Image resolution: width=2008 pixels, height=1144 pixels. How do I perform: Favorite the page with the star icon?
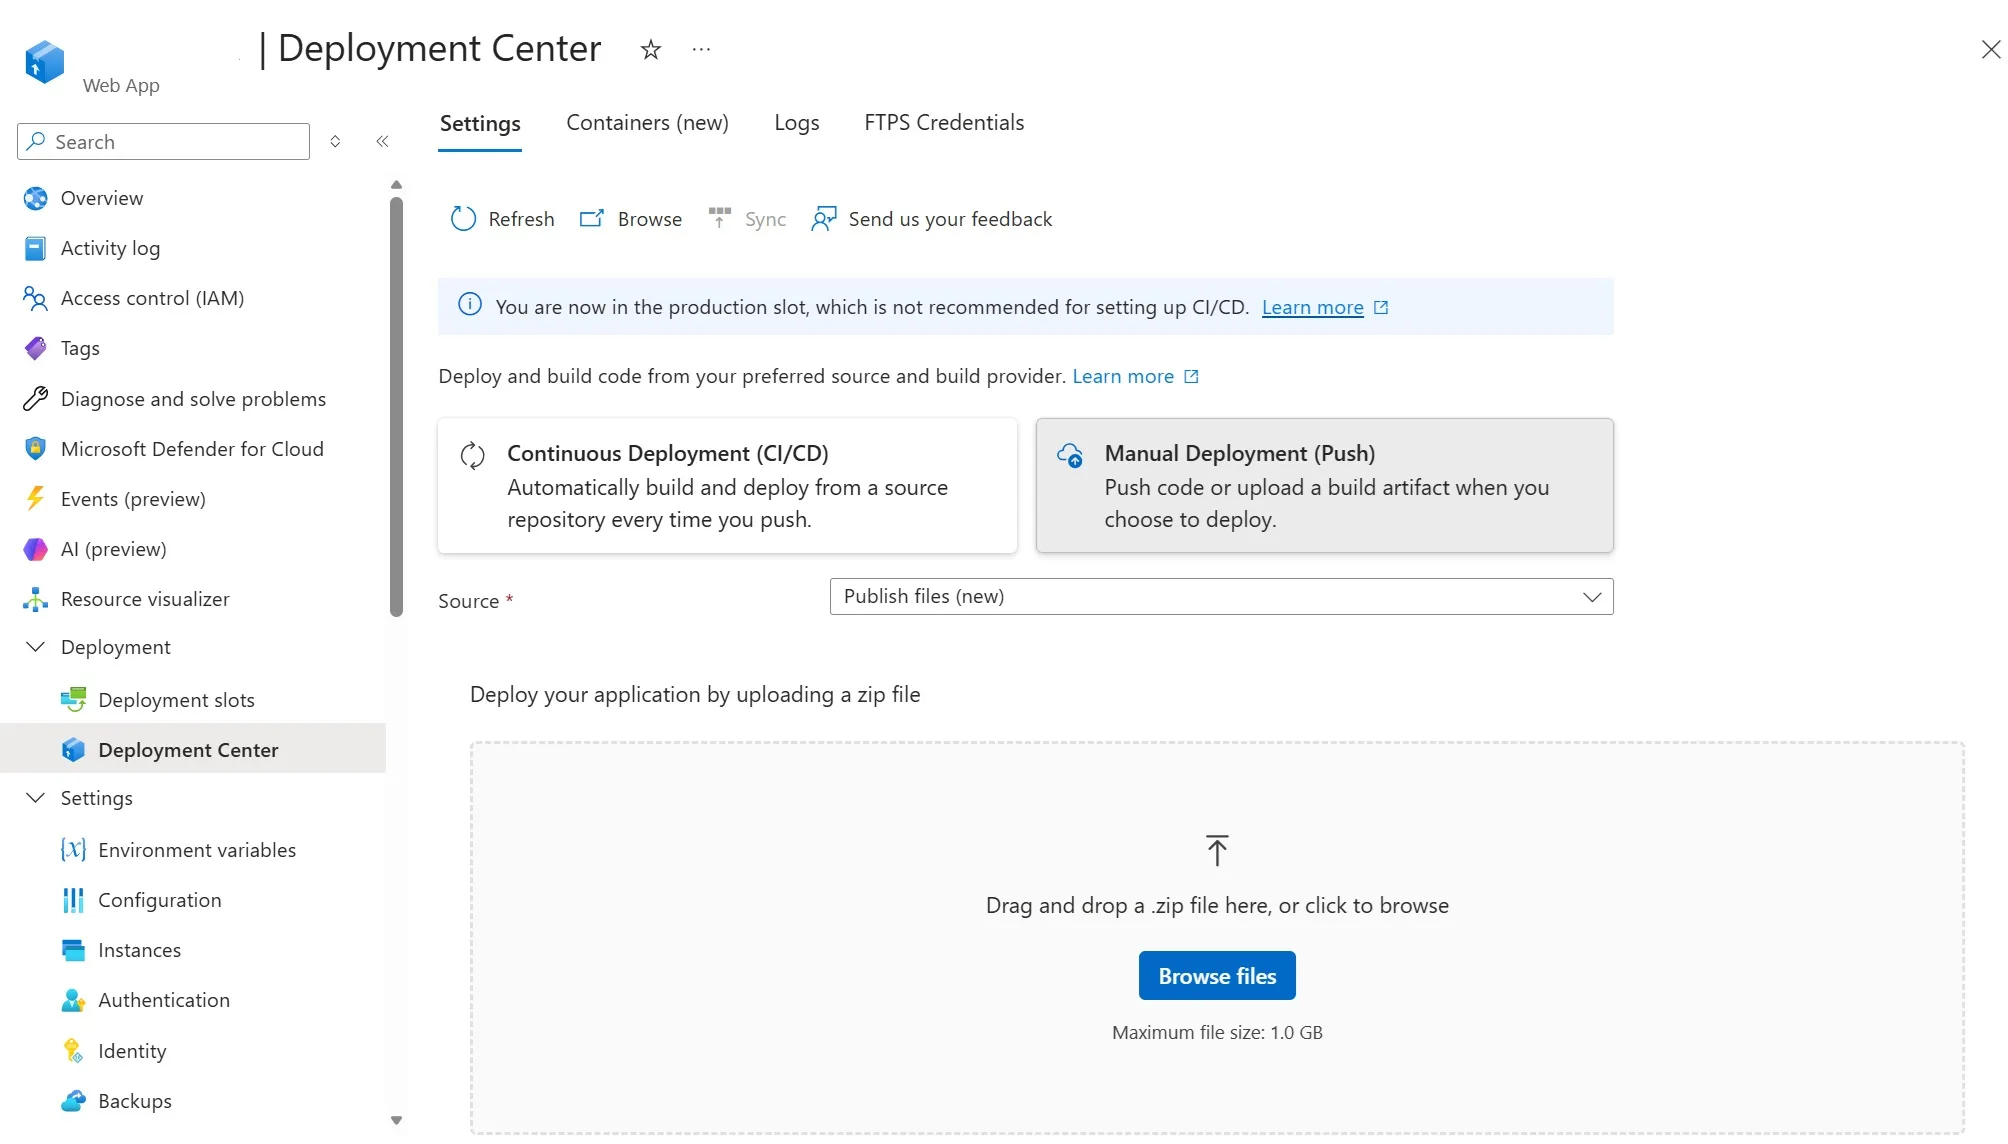(651, 49)
